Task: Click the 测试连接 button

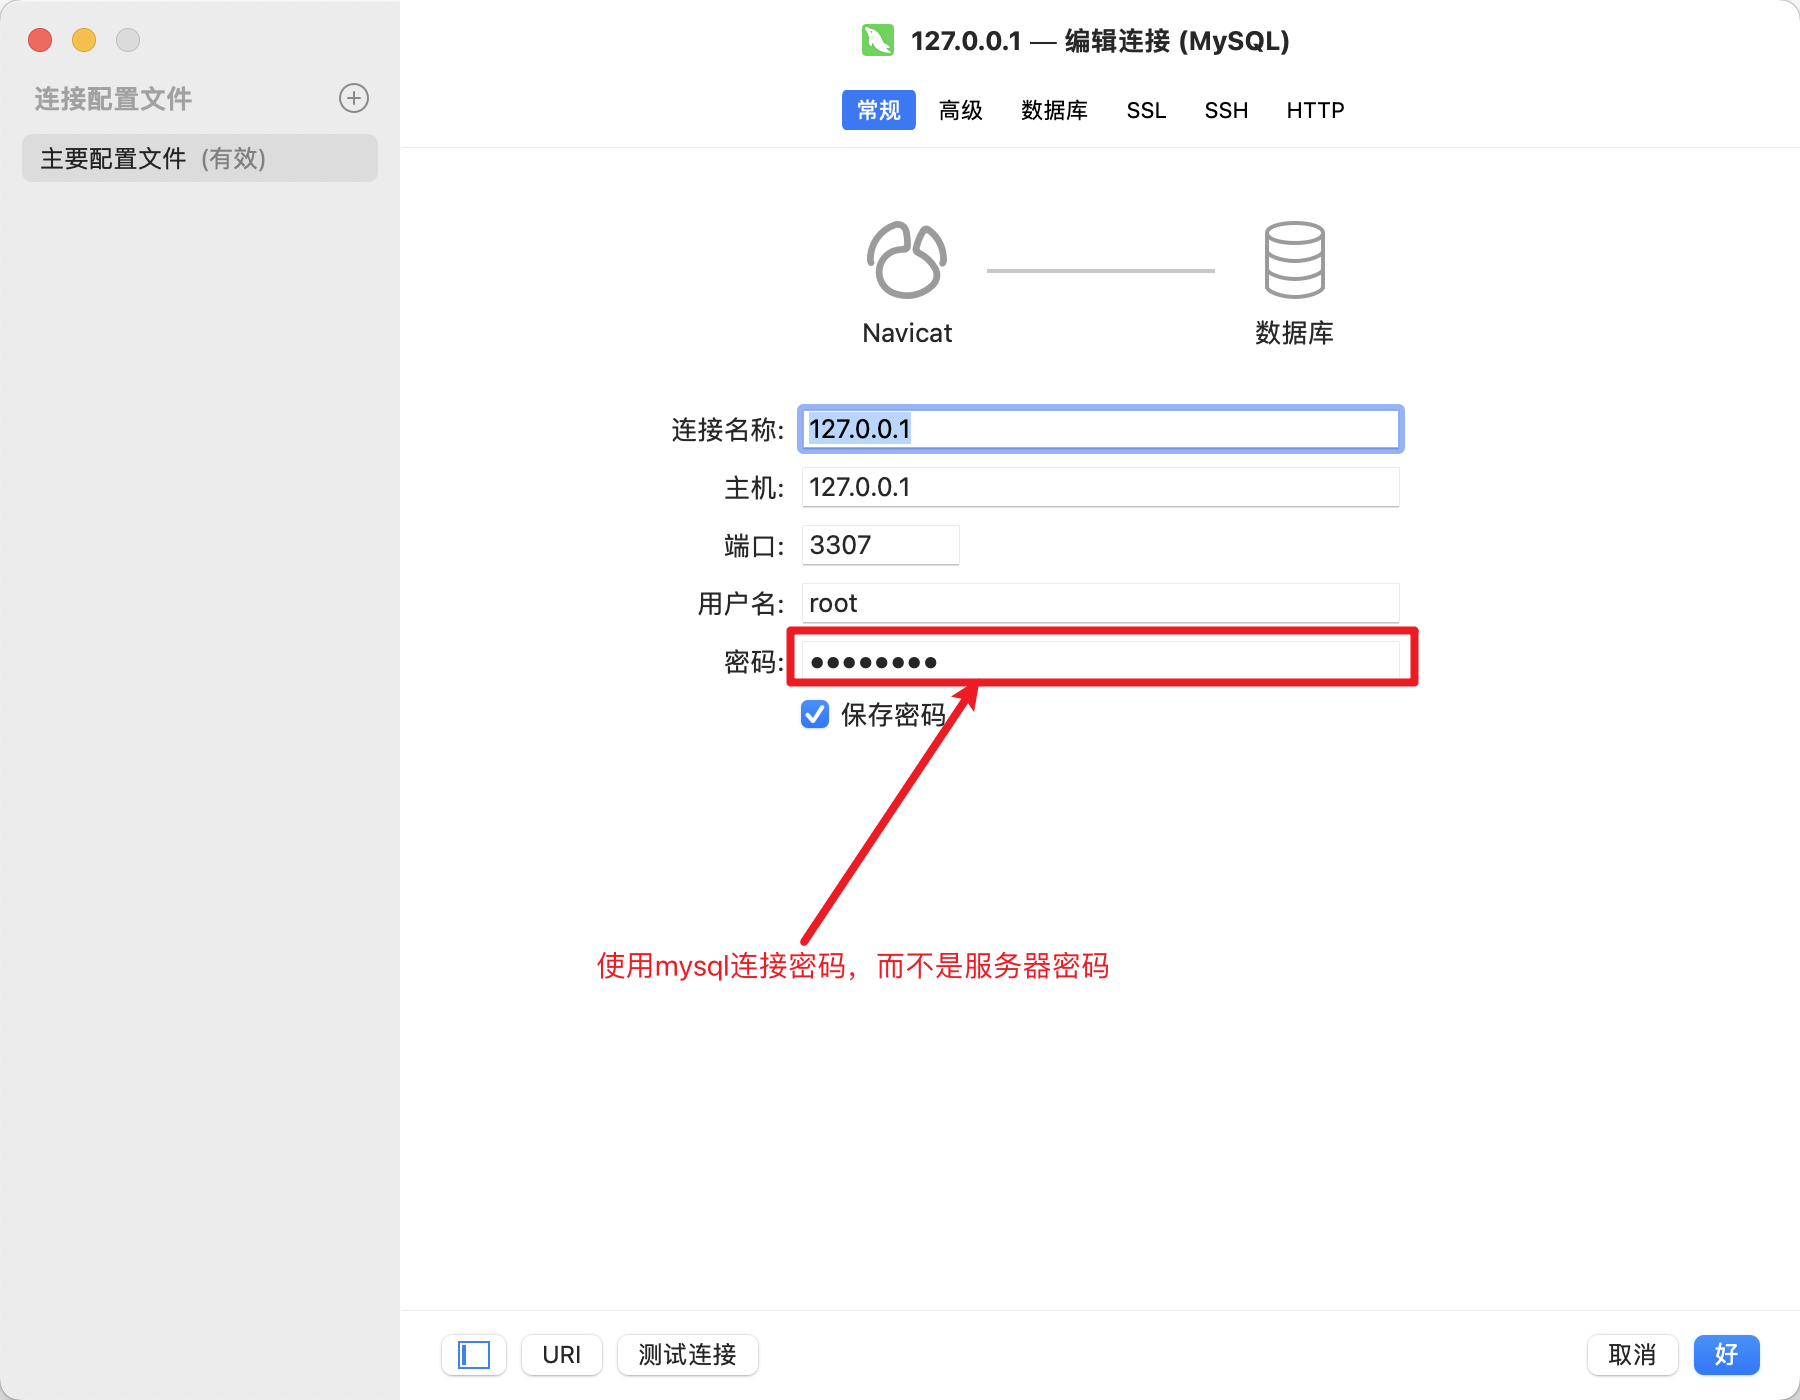Action: 688,1355
